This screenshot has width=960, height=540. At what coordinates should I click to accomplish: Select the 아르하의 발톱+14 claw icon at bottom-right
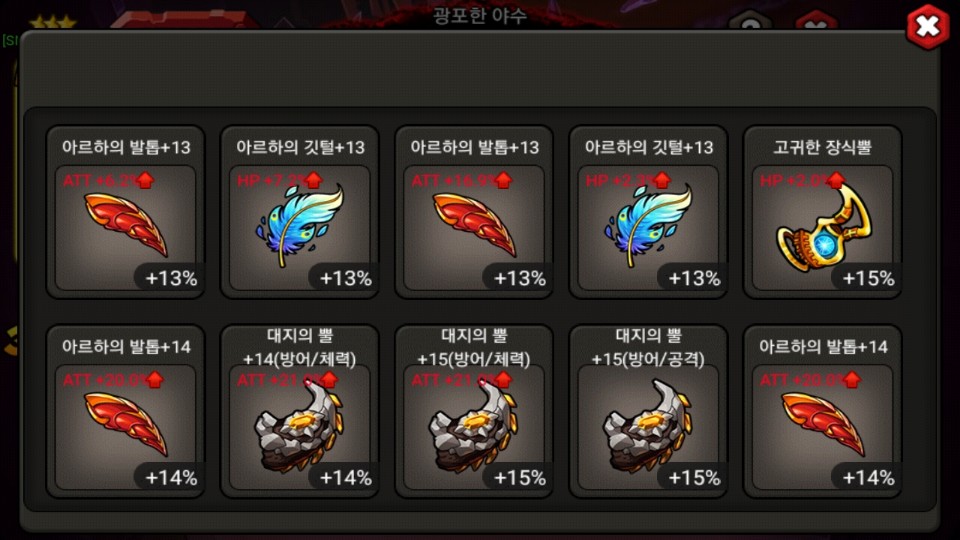823,424
